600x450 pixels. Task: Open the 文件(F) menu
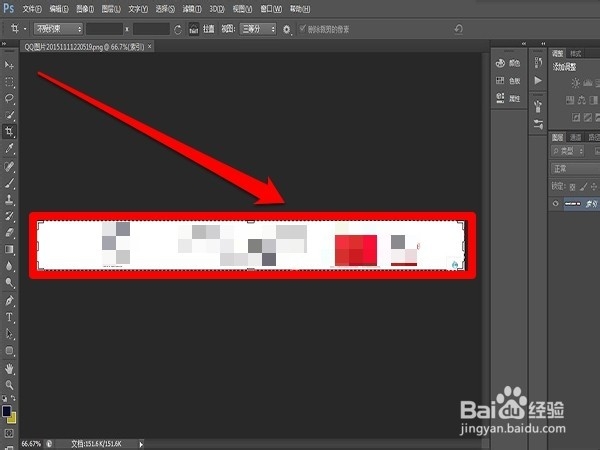click(x=32, y=9)
